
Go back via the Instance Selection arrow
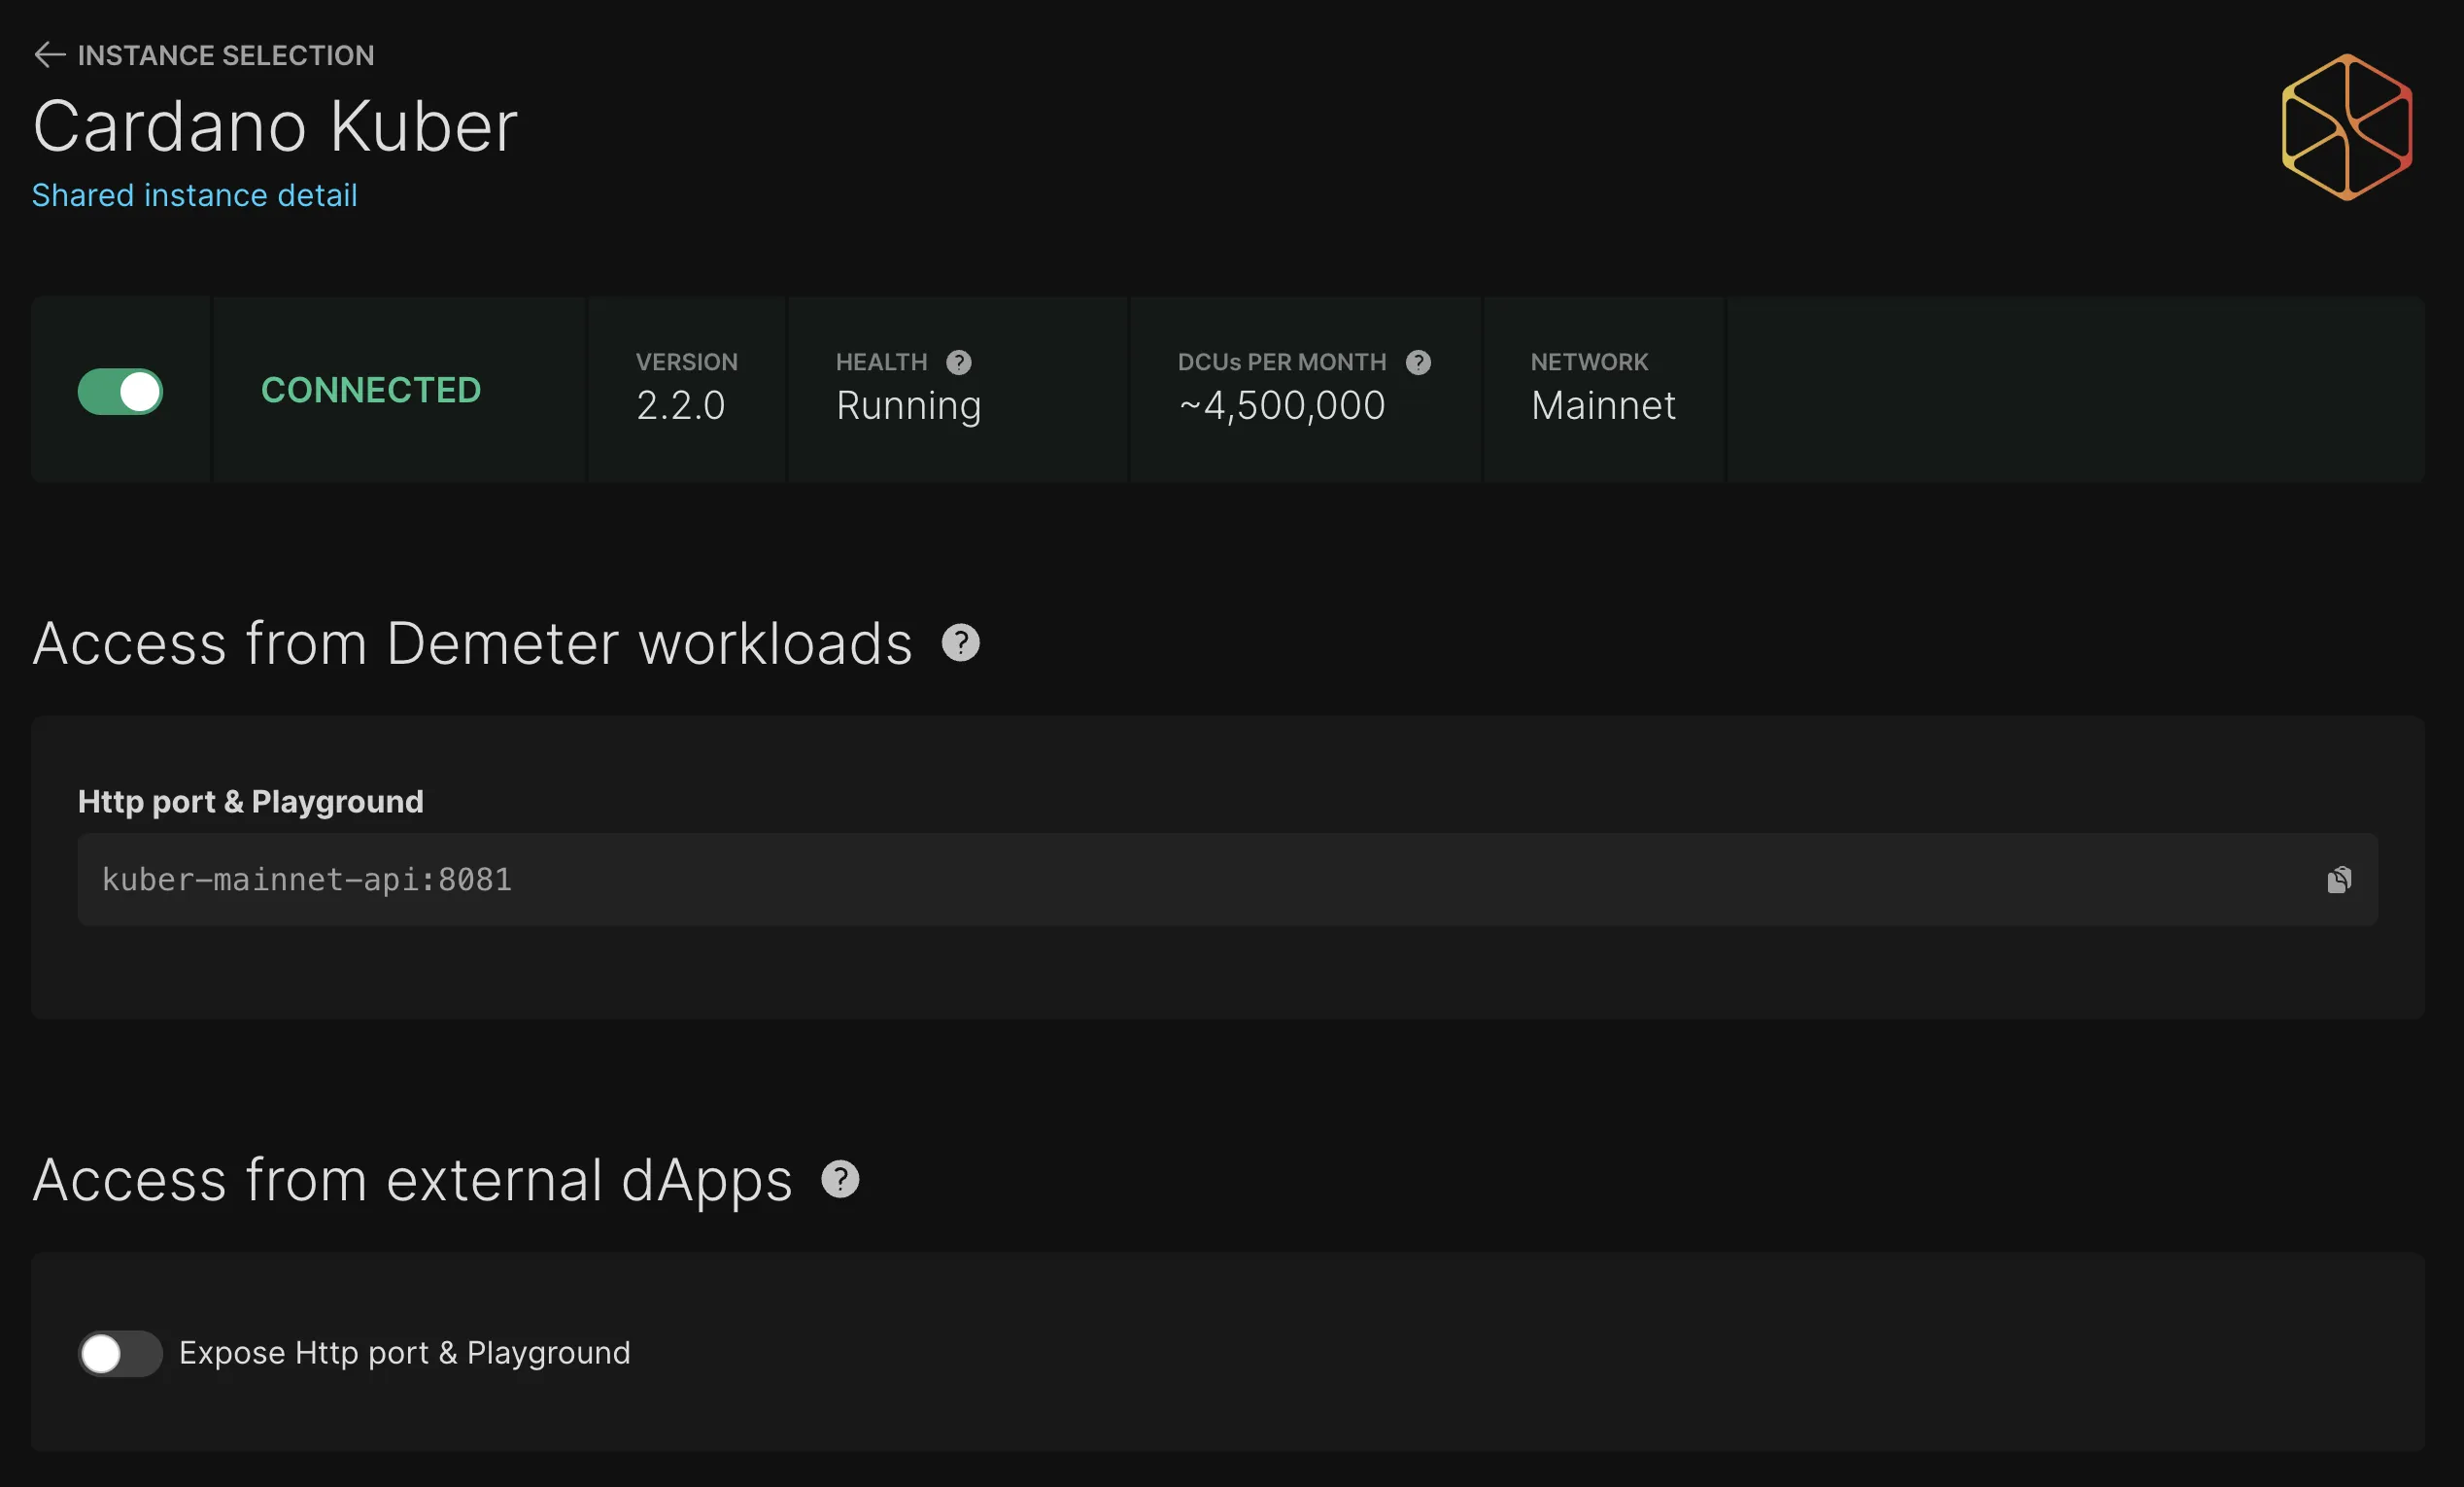click(49, 55)
